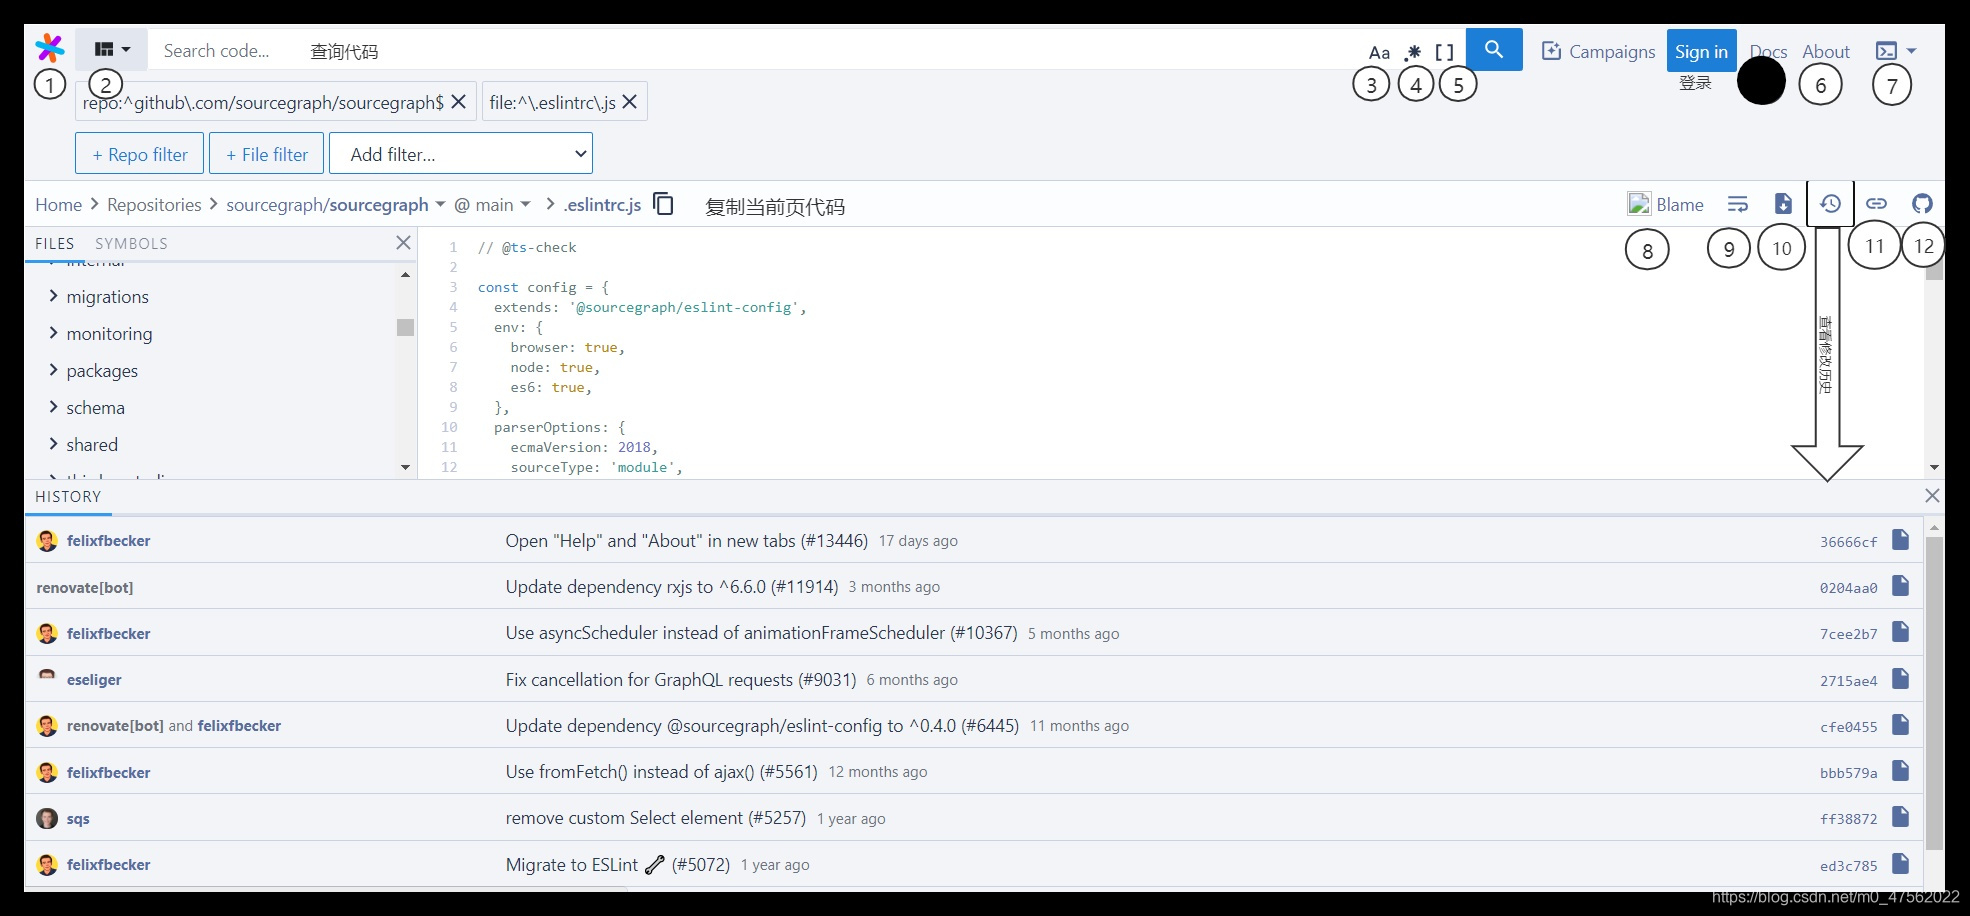Open the main branch dropdown
The width and height of the screenshot is (1970, 916).
pos(494,204)
